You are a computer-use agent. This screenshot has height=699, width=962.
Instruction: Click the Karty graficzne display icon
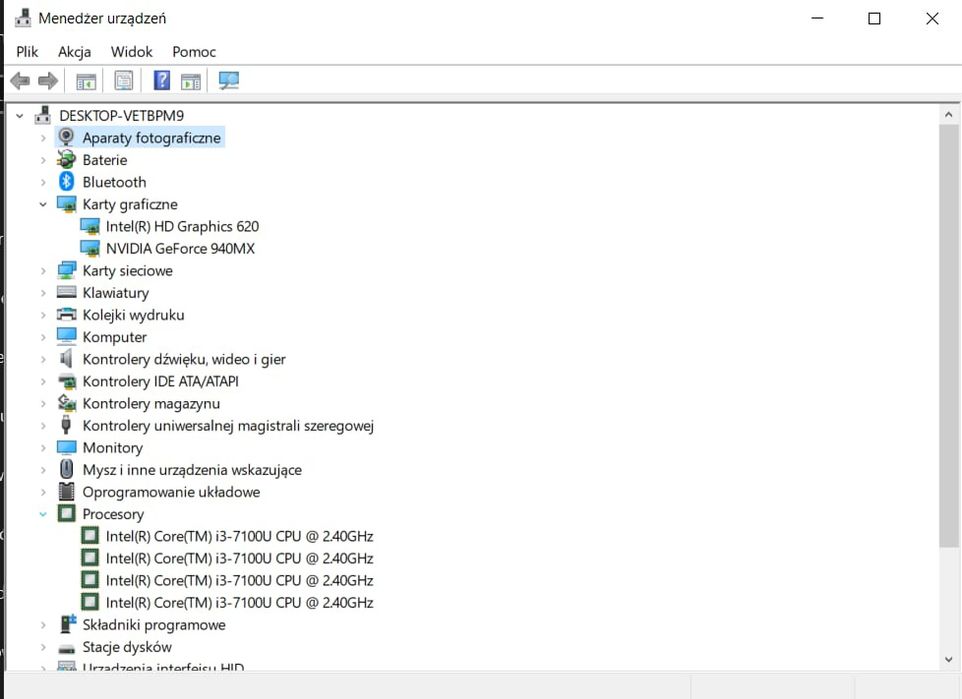(66, 204)
